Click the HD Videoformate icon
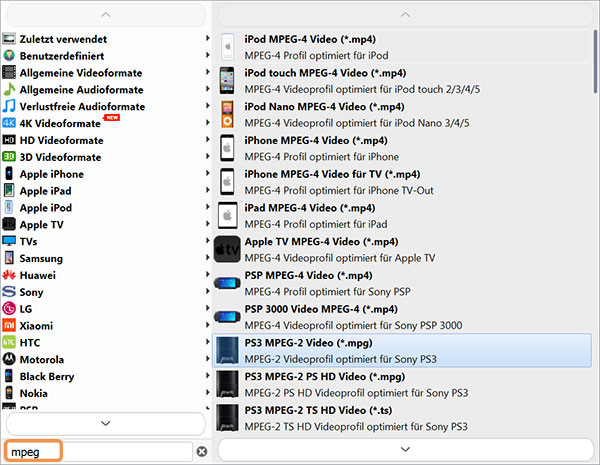The width and height of the screenshot is (600, 465). 9,140
